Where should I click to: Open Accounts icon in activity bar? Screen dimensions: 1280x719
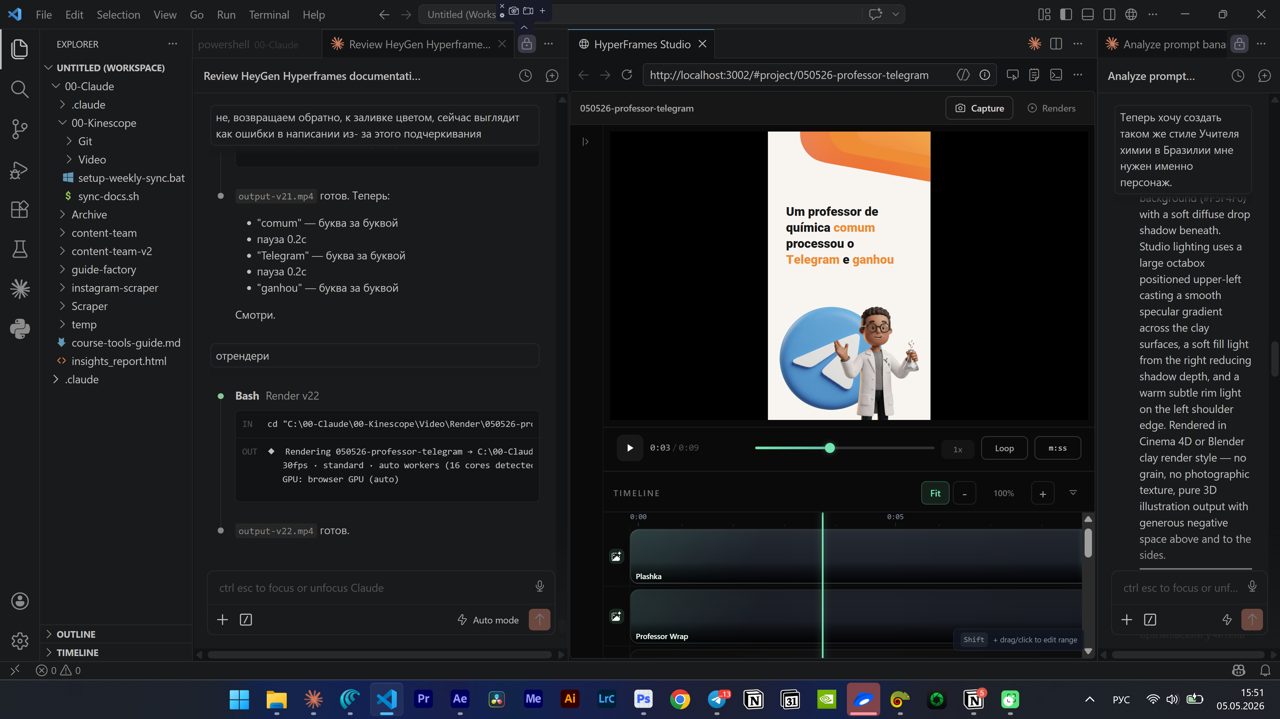(x=19, y=601)
